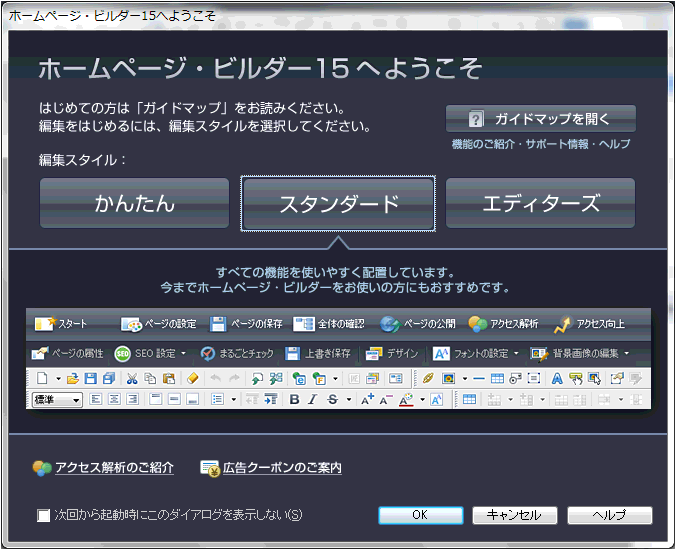The image size is (676, 550).
Task: Click the save all icon
Action: pos(109,378)
